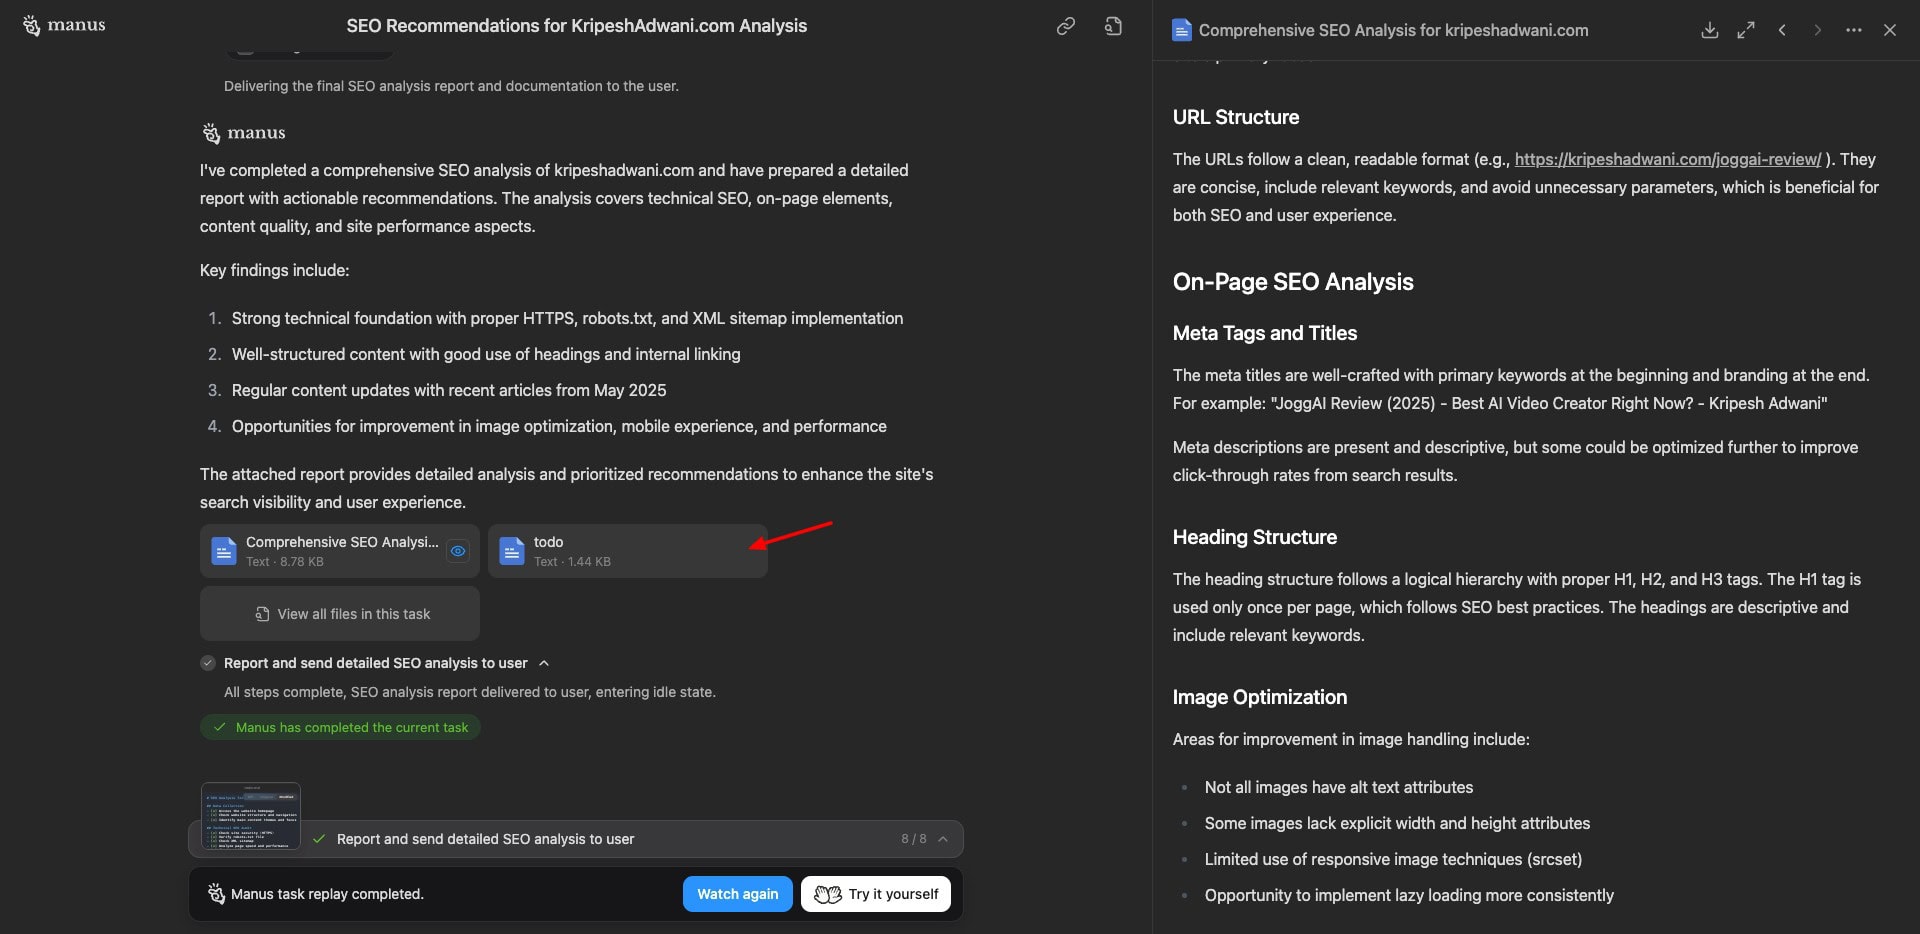1920x934 pixels.
Task: Click the Manus has completed task badge
Action: (340, 727)
